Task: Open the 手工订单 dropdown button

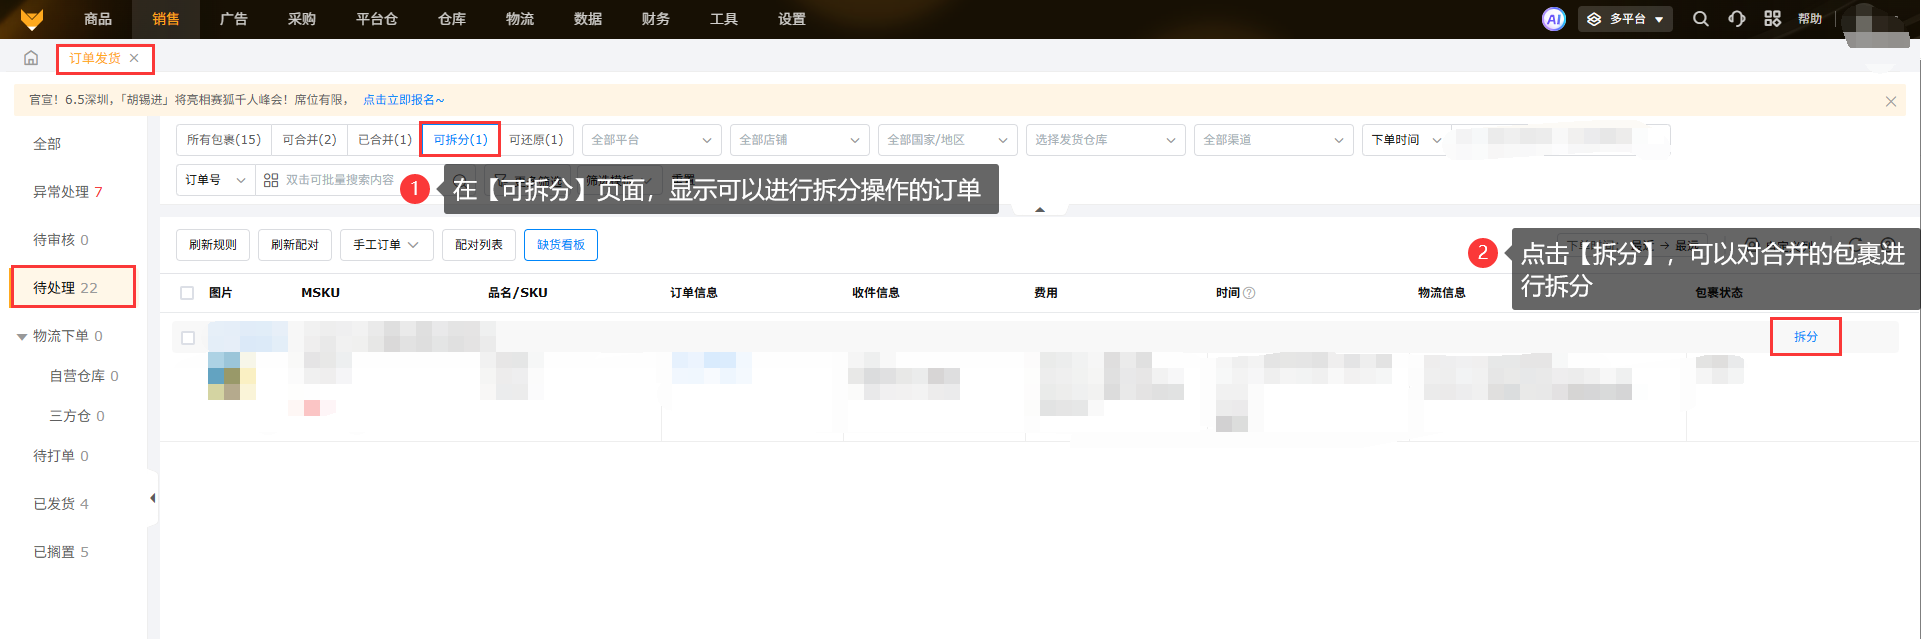Action: tap(386, 245)
